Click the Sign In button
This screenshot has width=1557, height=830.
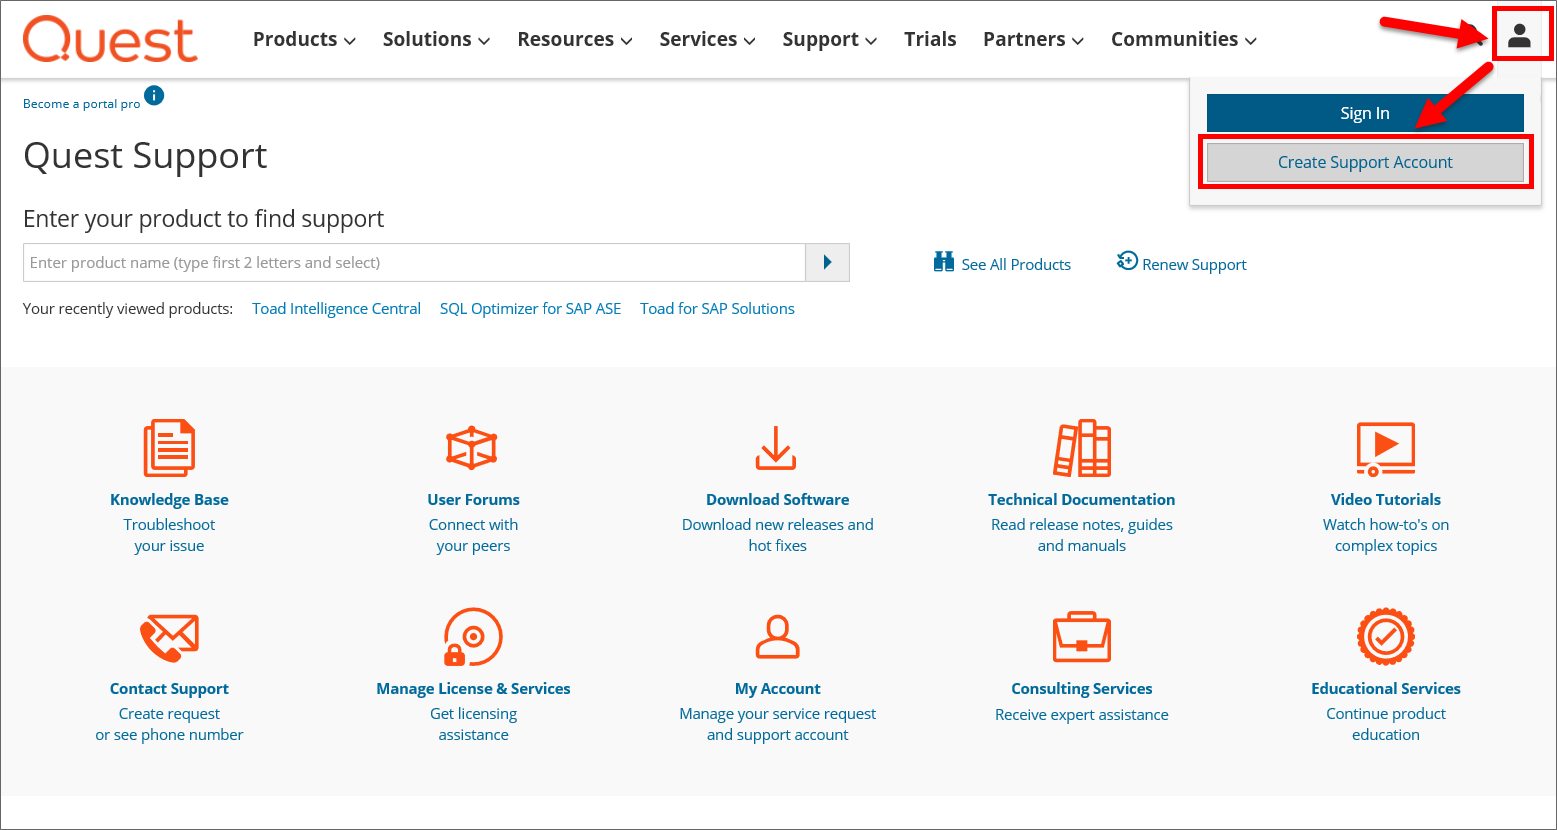click(x=1365, y=113)
